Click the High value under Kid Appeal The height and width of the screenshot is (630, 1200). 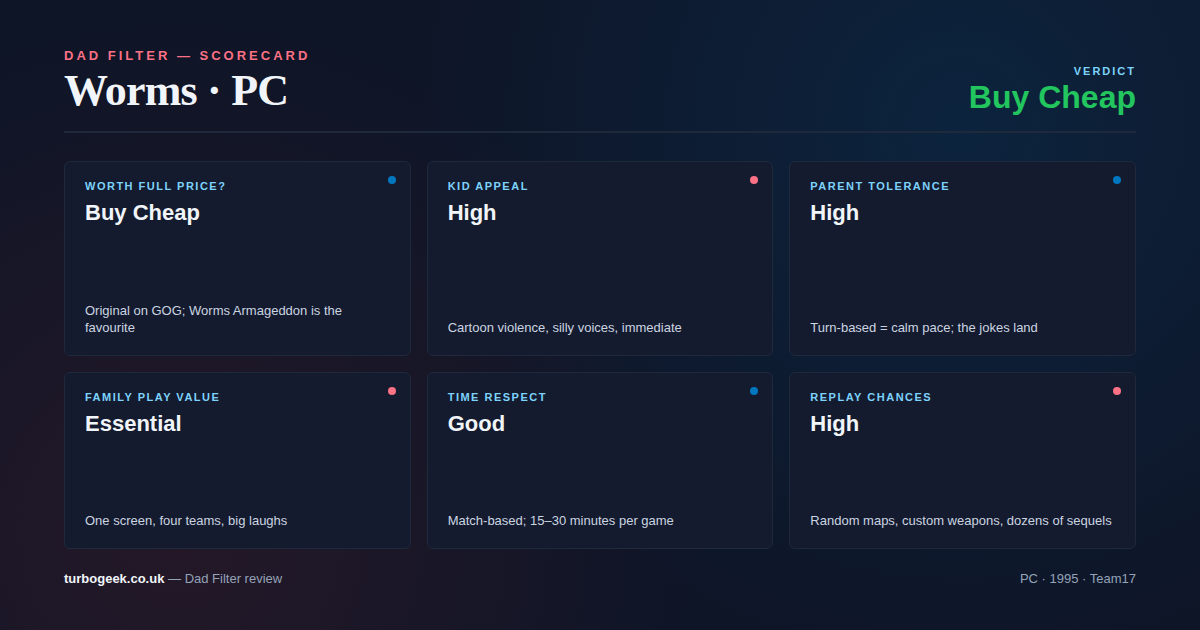[x=472, y=212]
